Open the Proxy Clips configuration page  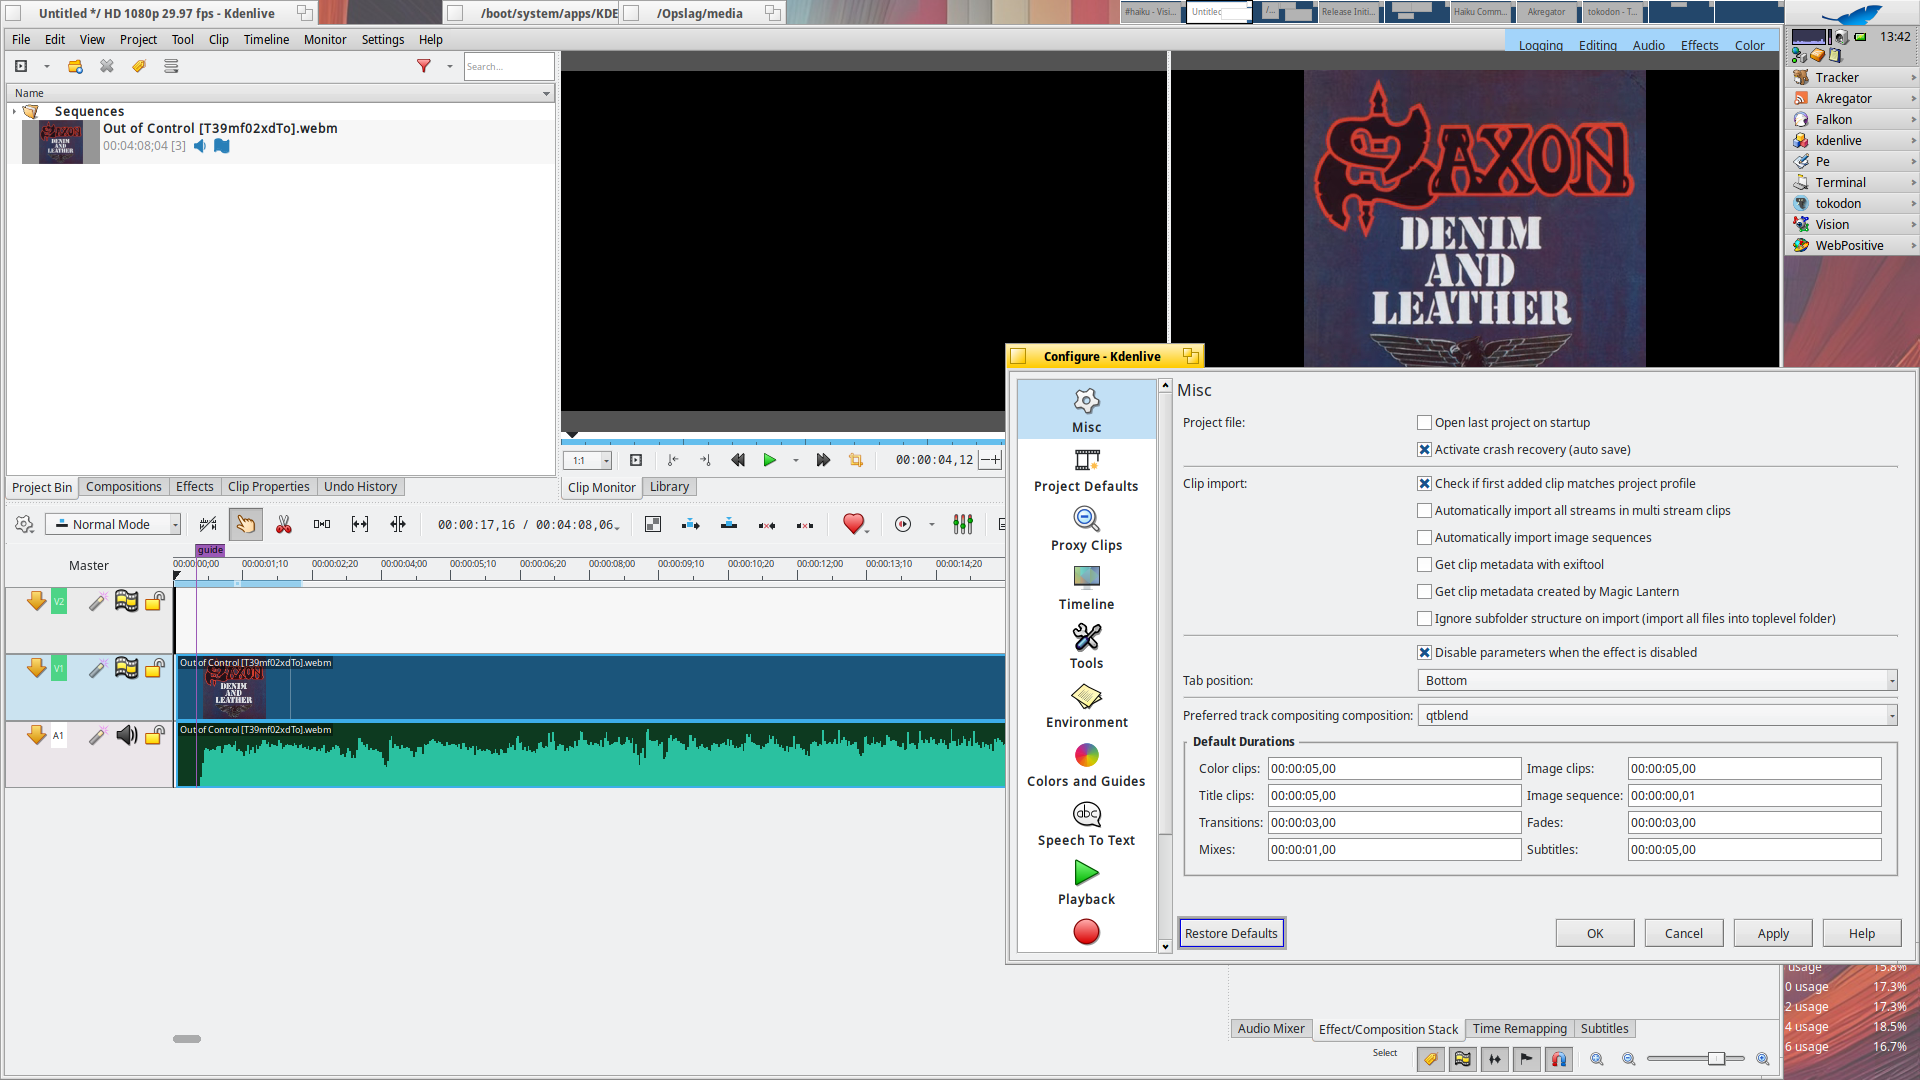coord(1086,529)
